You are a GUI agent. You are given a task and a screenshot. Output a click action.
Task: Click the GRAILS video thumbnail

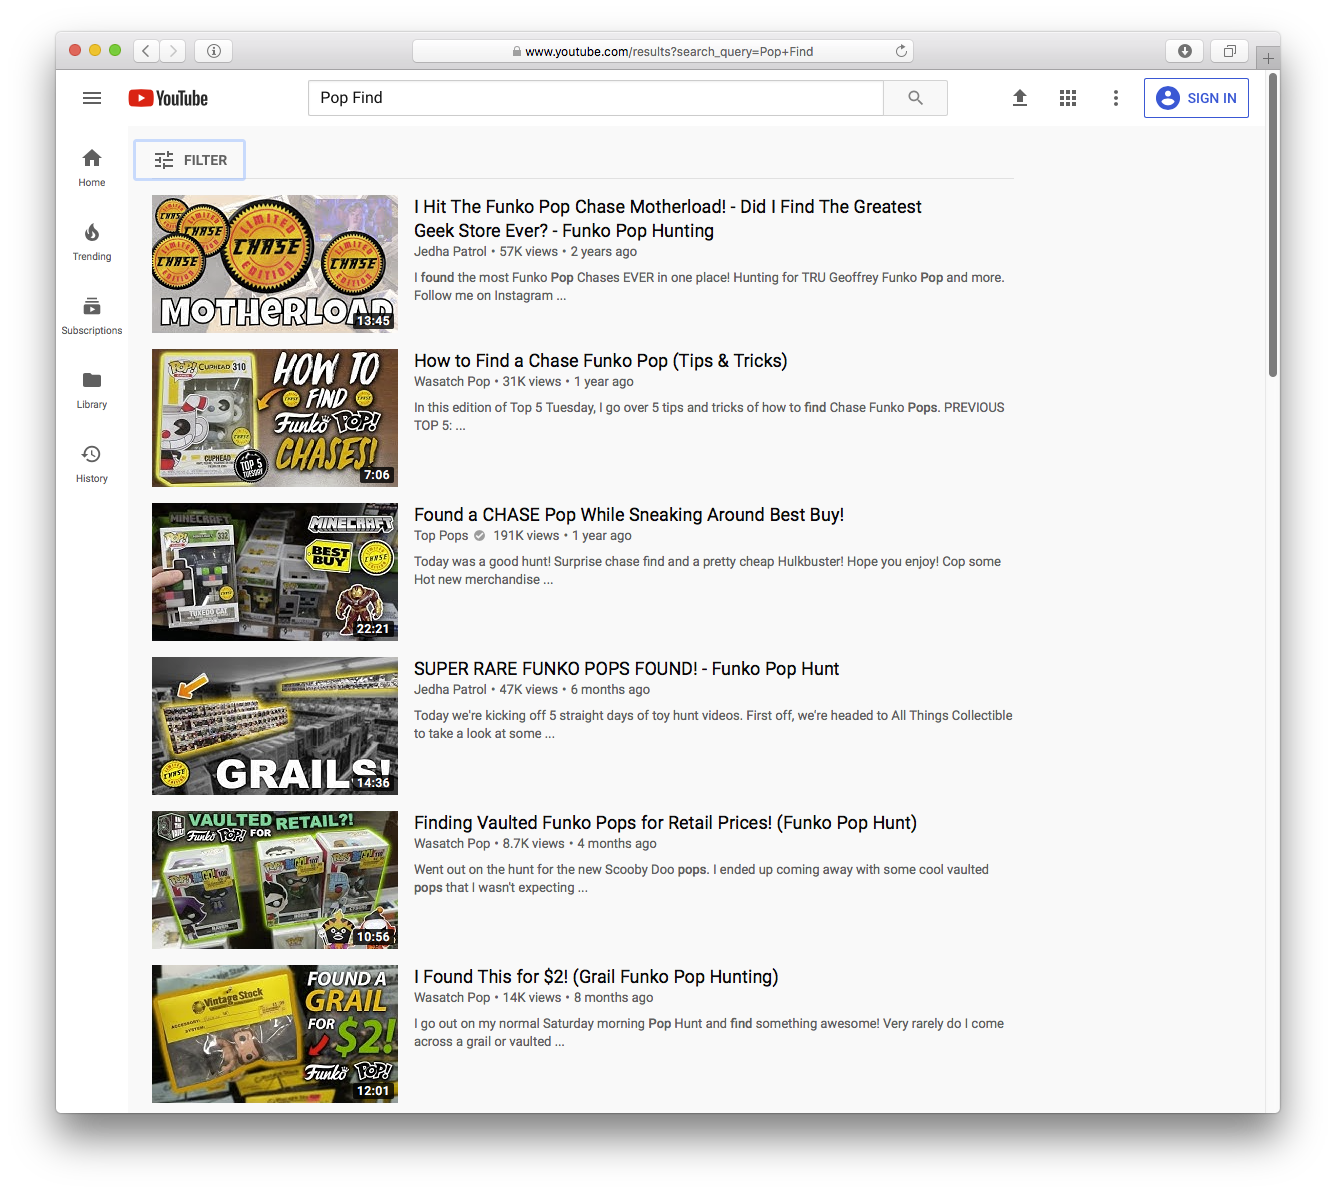275,726
